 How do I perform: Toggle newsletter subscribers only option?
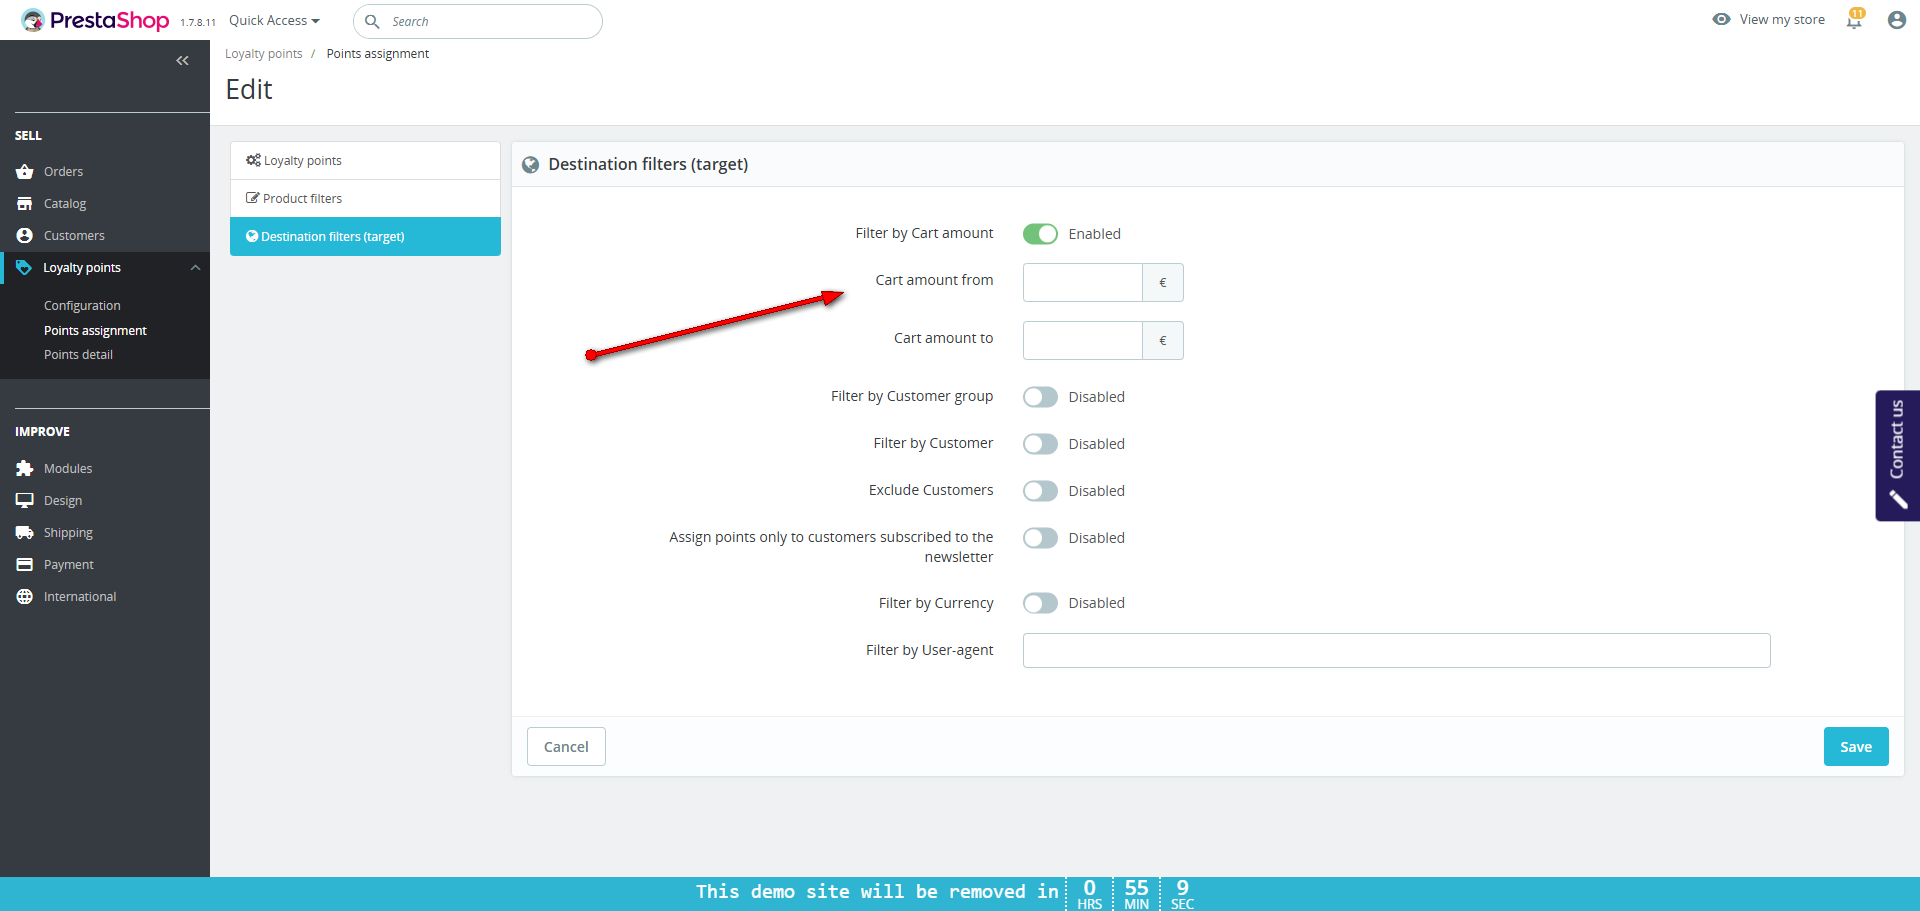(x=1040, y=538)
